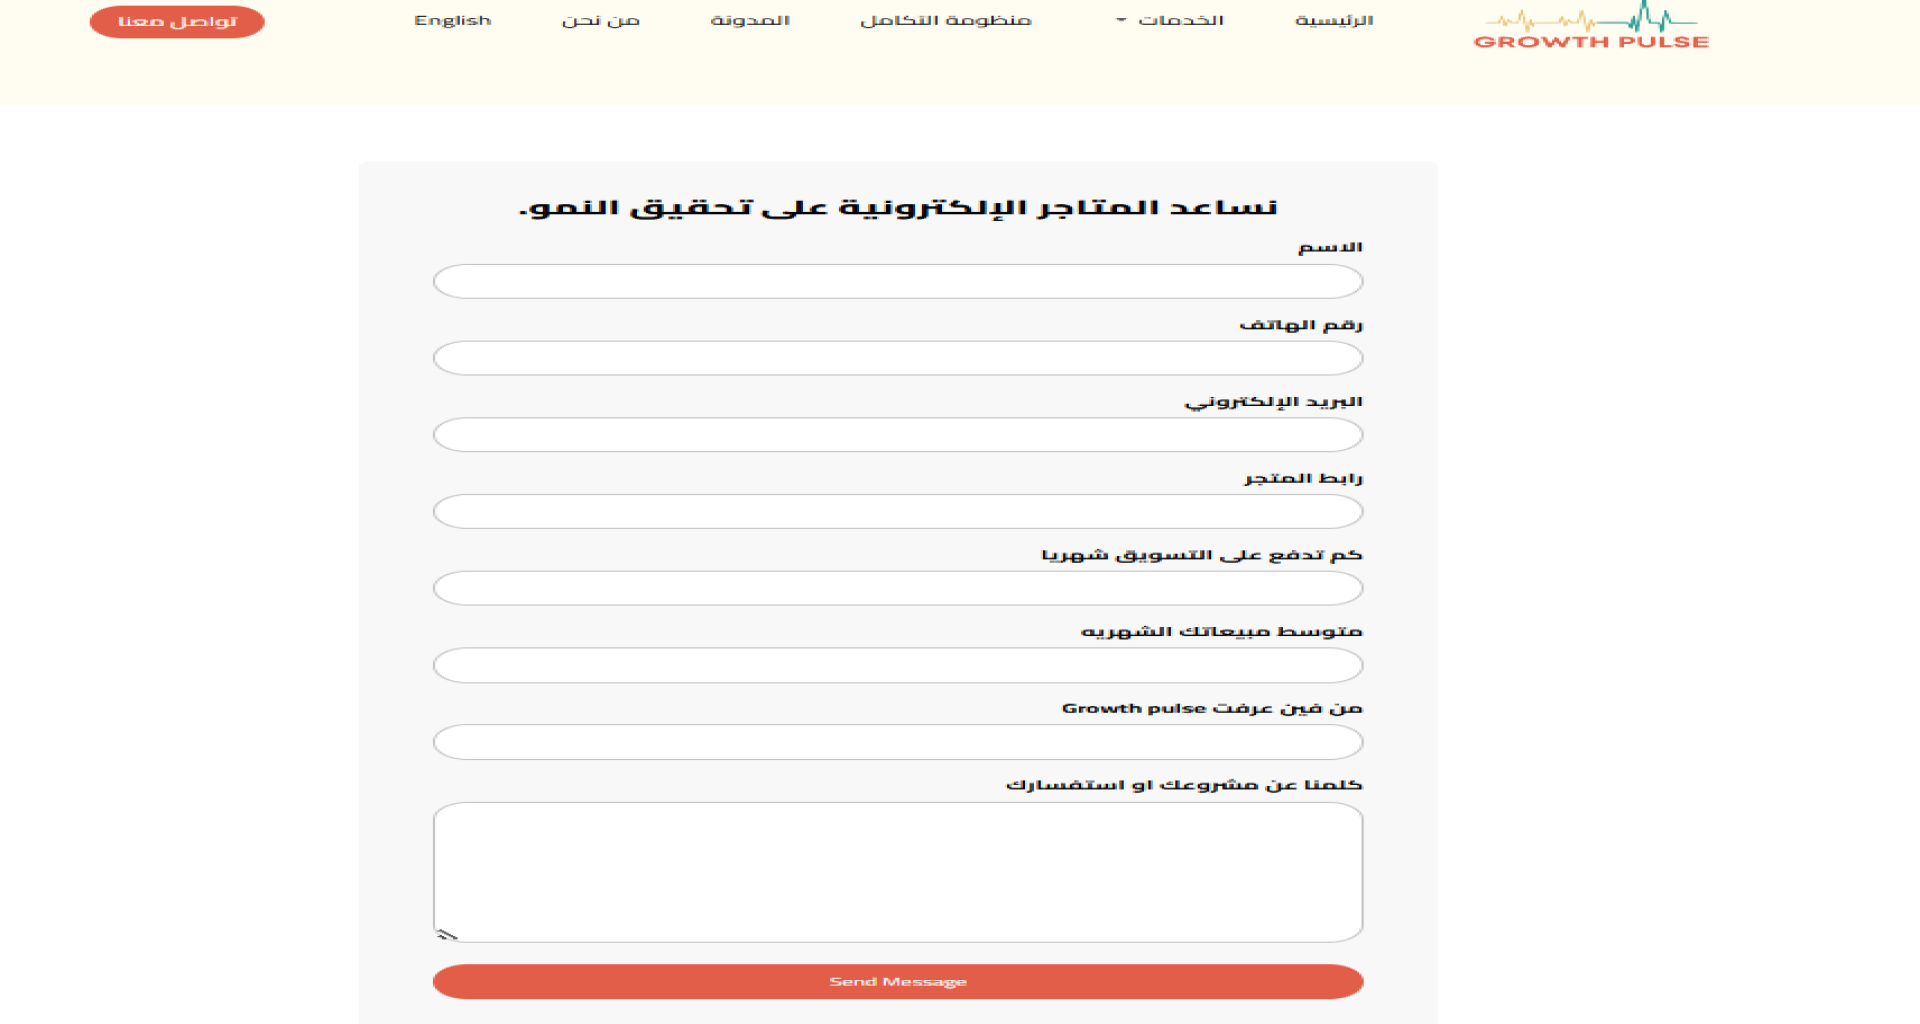Click the تواصل معنا contact button
This screenshot has width=1920, height=1024.
point(177,21)
